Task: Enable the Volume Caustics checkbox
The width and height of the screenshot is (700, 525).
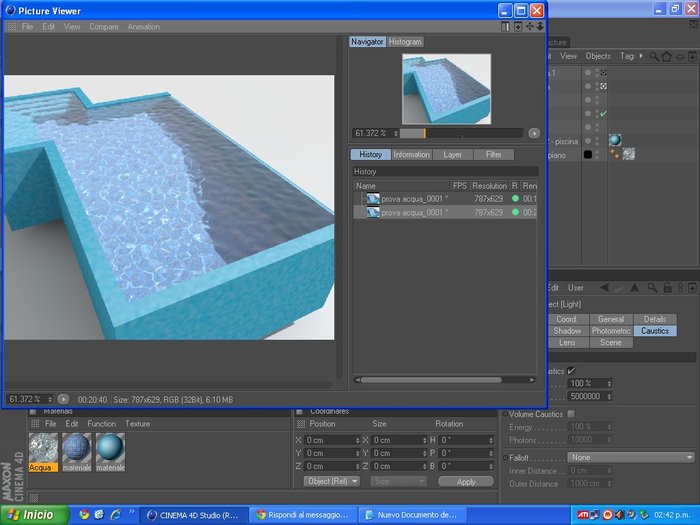Action: pyautogui.click(x=571, y=414)
